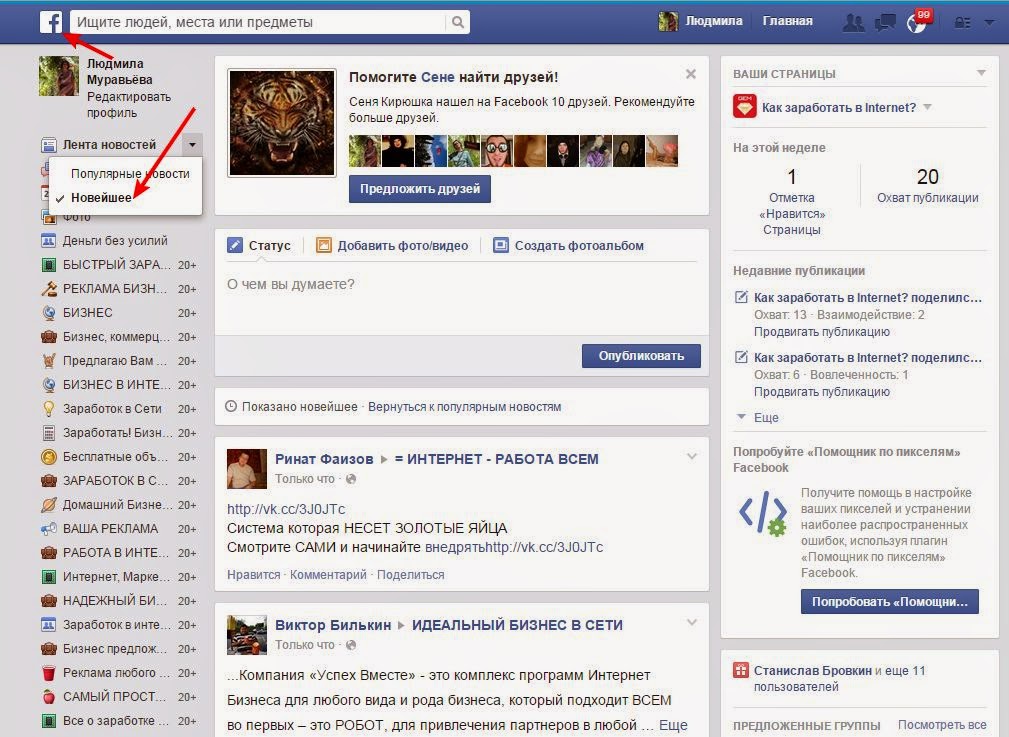
Task: Open friend requests icon in top bar
Action: [853, 23]
